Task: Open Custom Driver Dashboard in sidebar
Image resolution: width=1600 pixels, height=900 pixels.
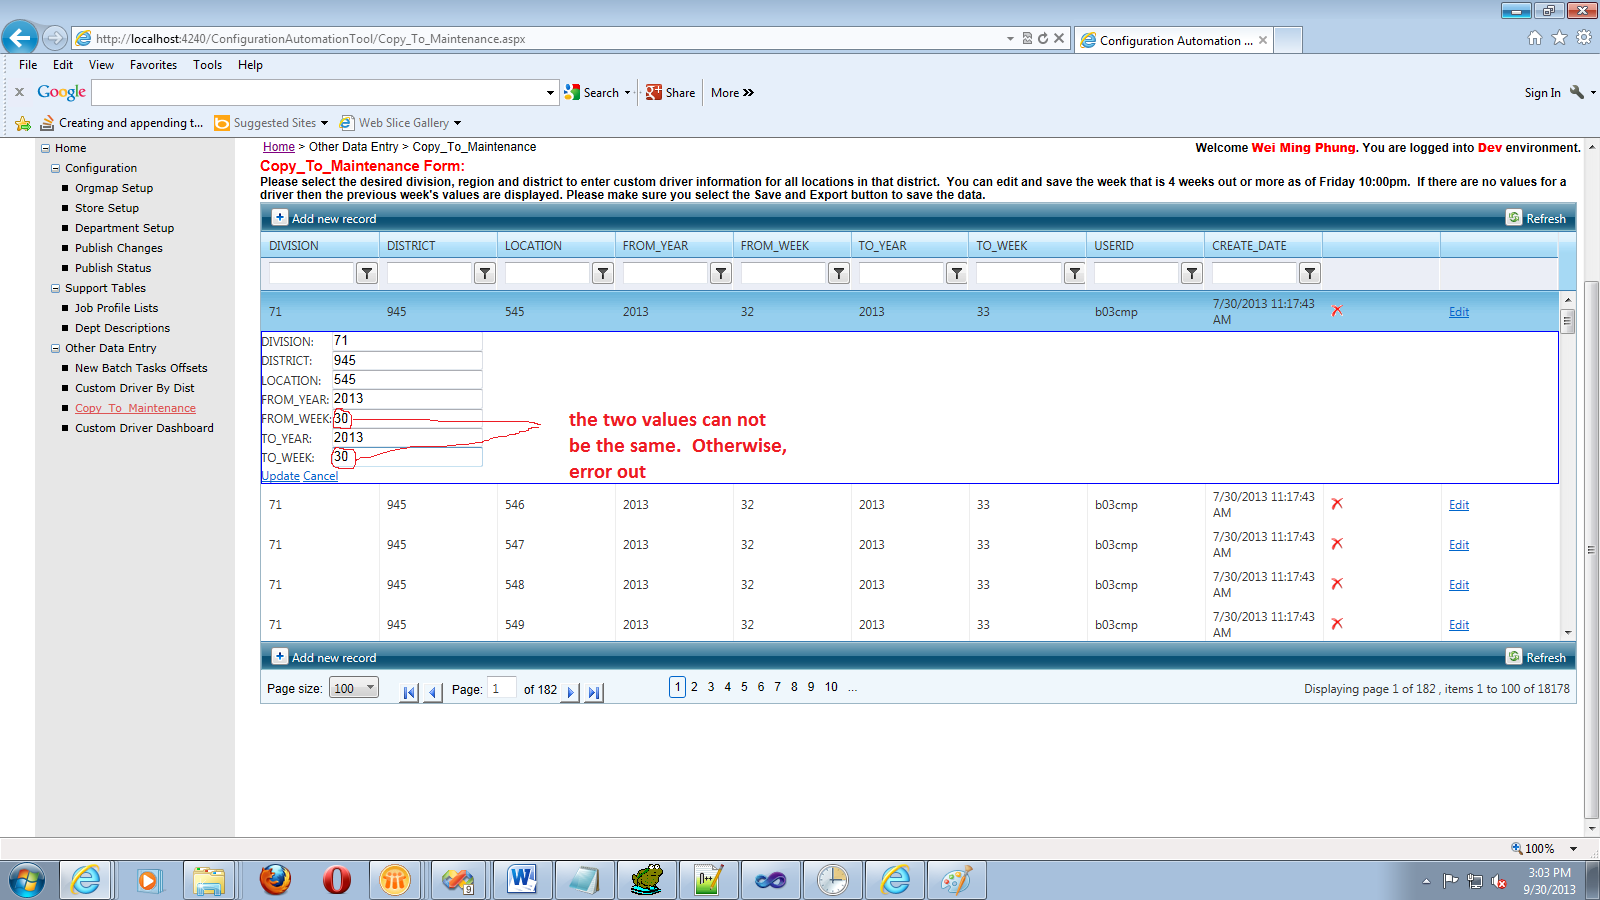Action: (x=144, y=428)
